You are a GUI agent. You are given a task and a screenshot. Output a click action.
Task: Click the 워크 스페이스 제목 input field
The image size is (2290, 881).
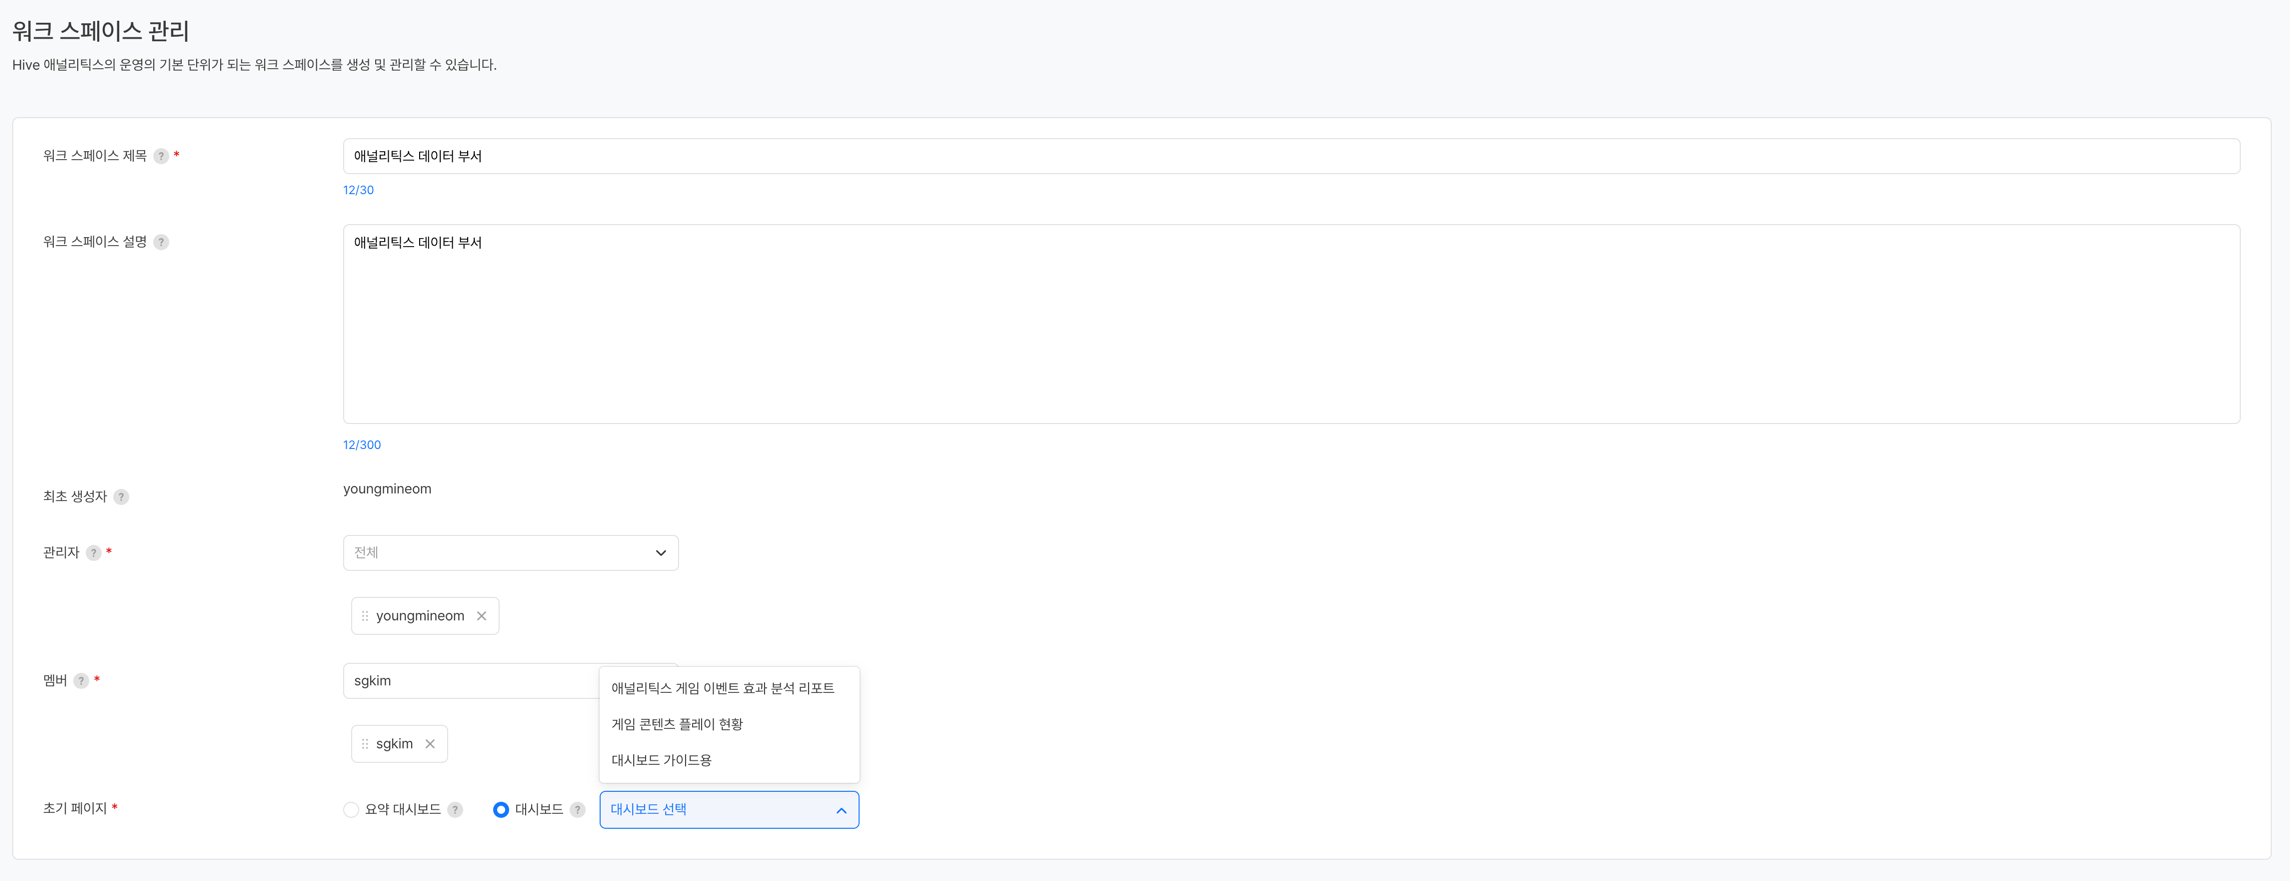tap(1290, 156)
